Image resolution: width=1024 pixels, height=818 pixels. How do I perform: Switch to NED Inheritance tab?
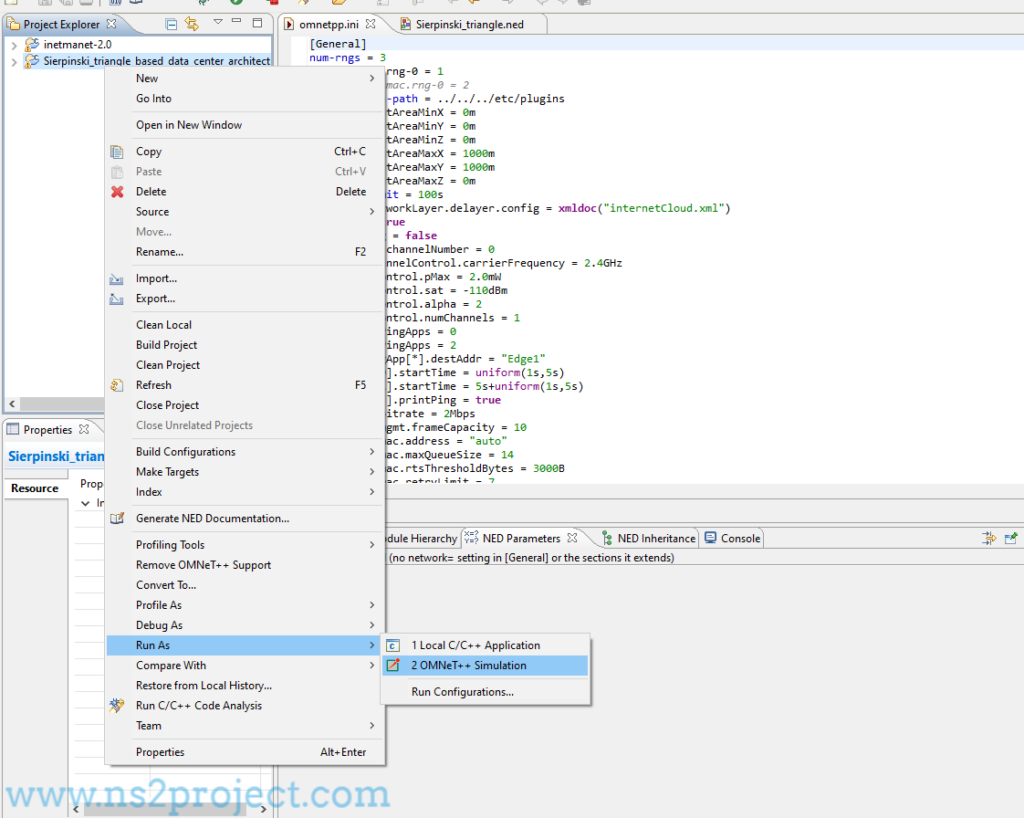tap(656, 539)
